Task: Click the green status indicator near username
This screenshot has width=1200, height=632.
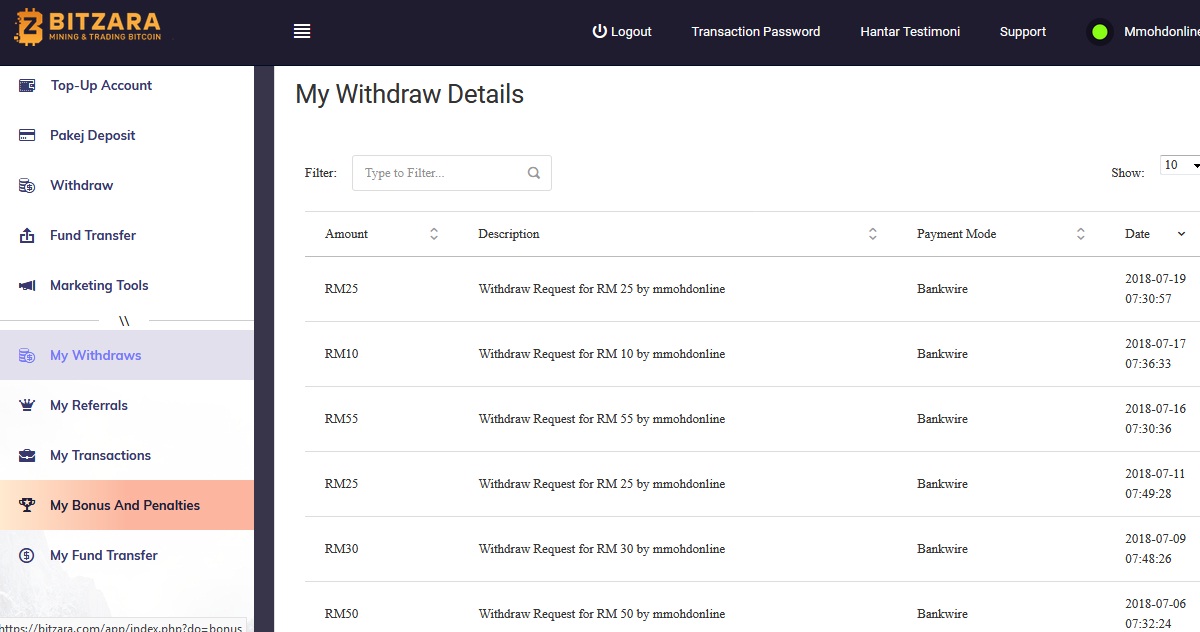Action: [1099, 32]
